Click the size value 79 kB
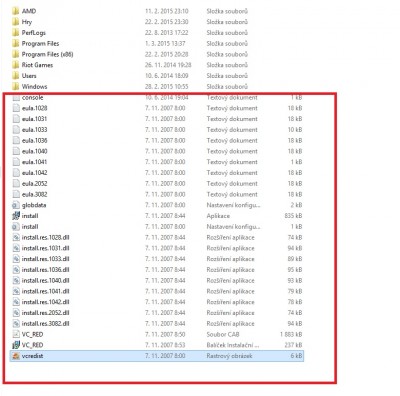Viewport: 400px width, 396px height. [295, 291]
